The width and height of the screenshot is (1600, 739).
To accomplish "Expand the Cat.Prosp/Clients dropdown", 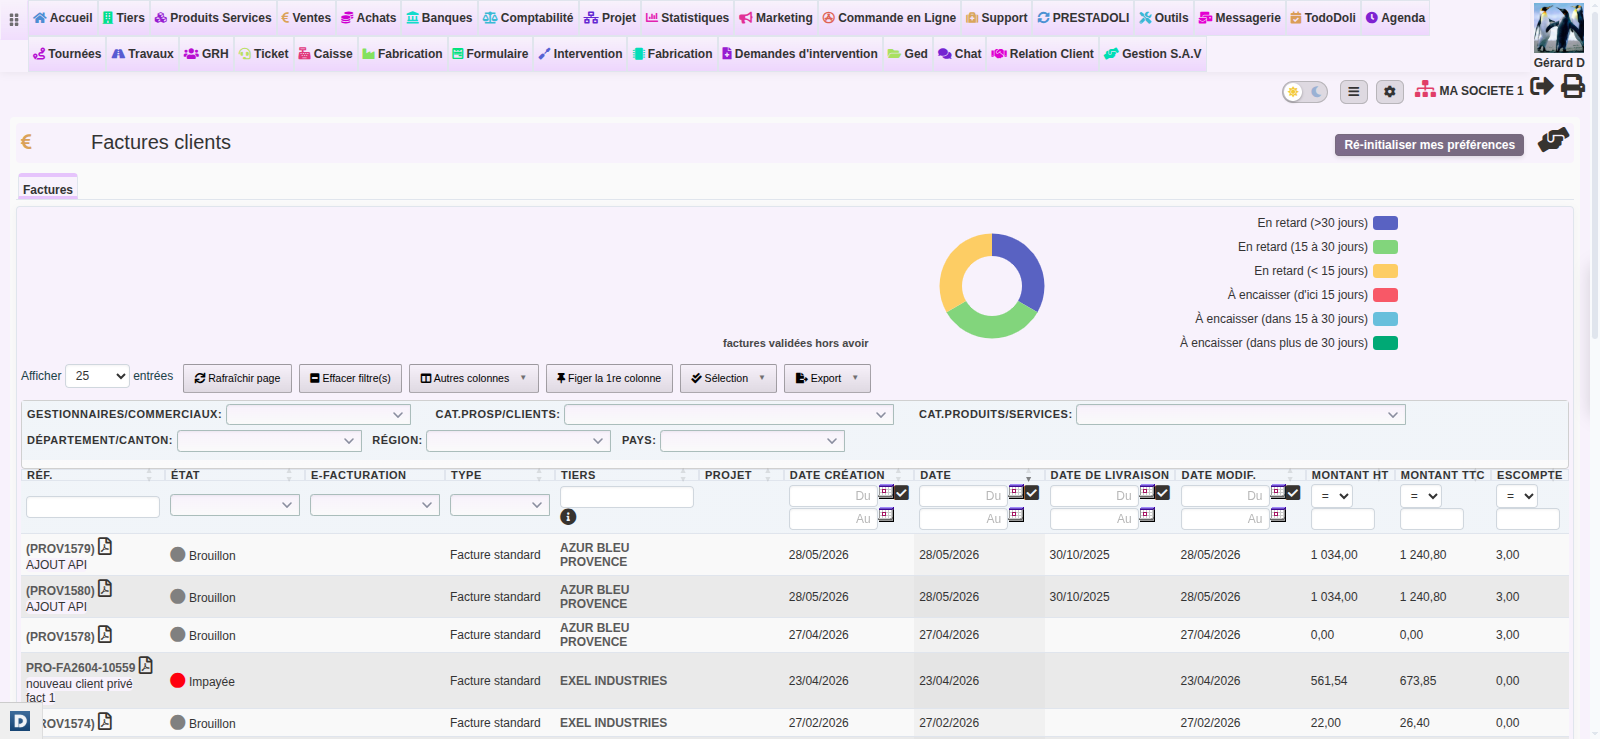I will click(728, 414).
